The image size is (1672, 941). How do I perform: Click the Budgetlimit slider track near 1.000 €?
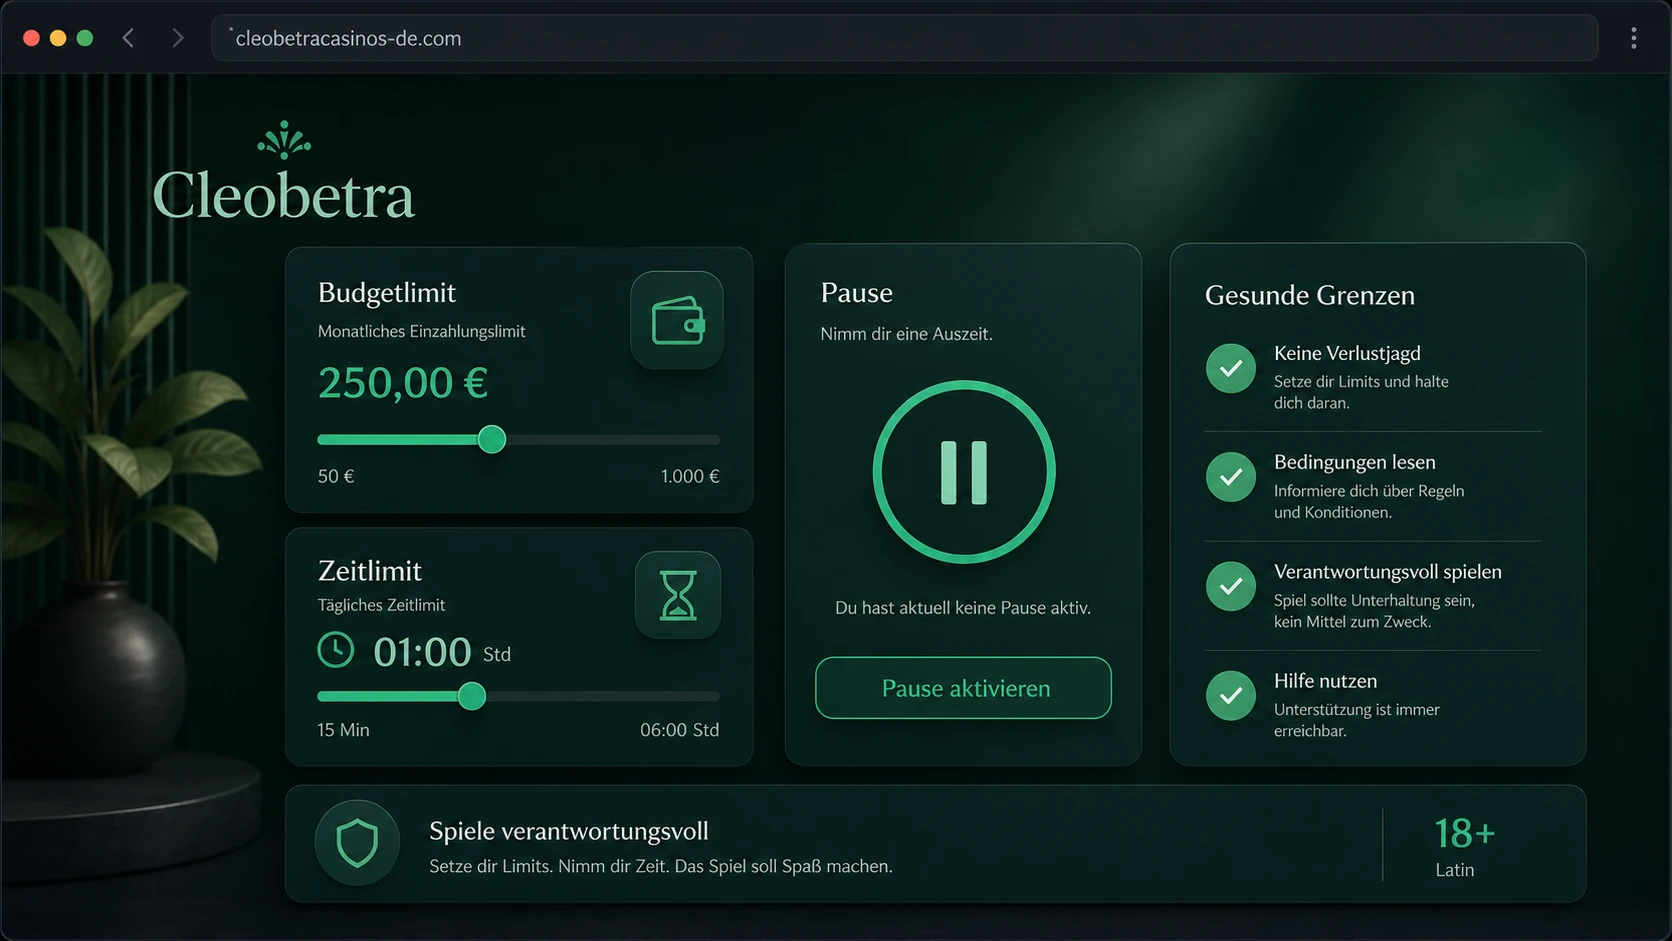coord(700,439)
